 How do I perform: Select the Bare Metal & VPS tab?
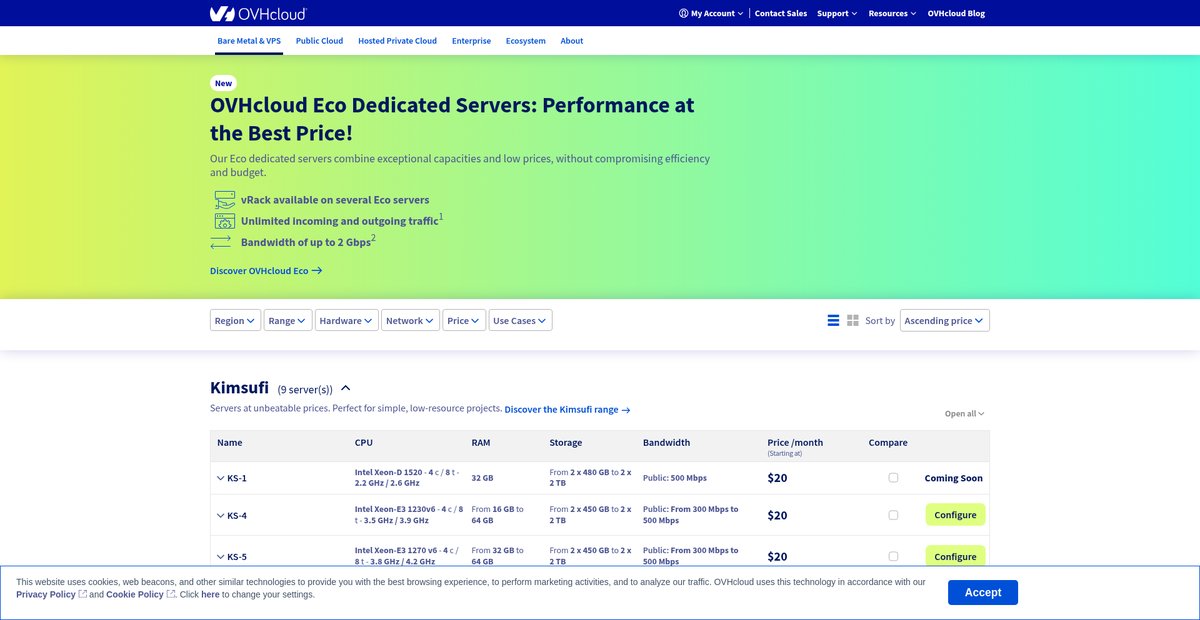click(250, 41)
